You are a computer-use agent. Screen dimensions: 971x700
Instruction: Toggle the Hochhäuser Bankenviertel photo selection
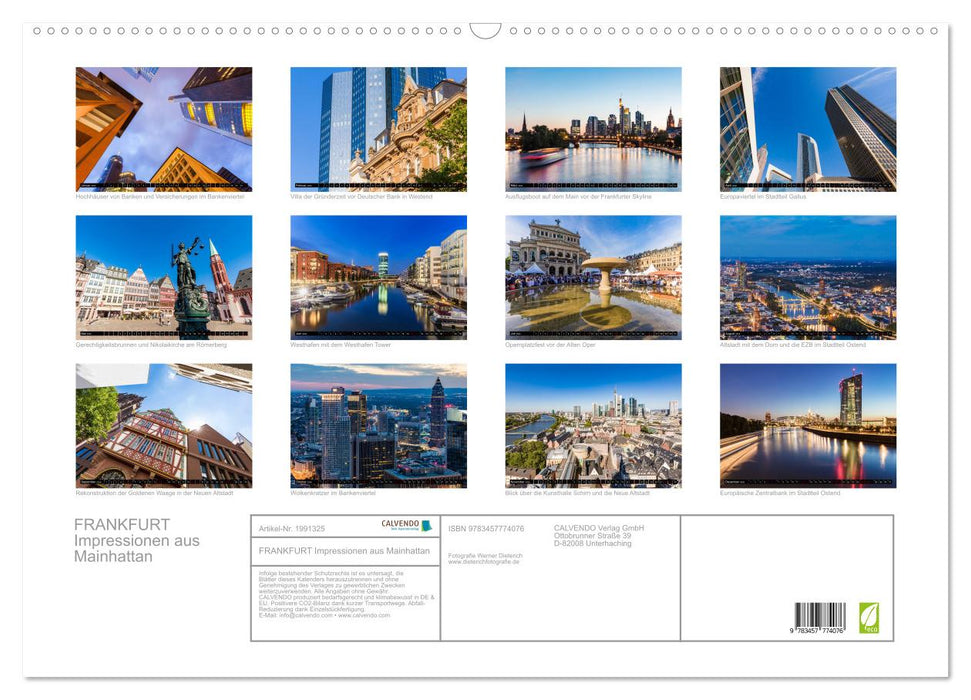pos(162,130)
